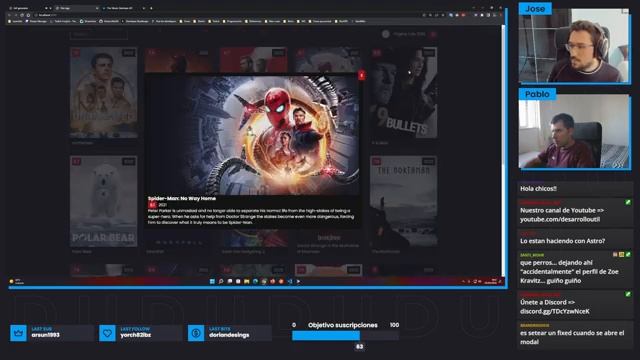Click the Spider-Man: No Way Home backdrop image
Screen dimensions: 640x360
pos(252,135)
